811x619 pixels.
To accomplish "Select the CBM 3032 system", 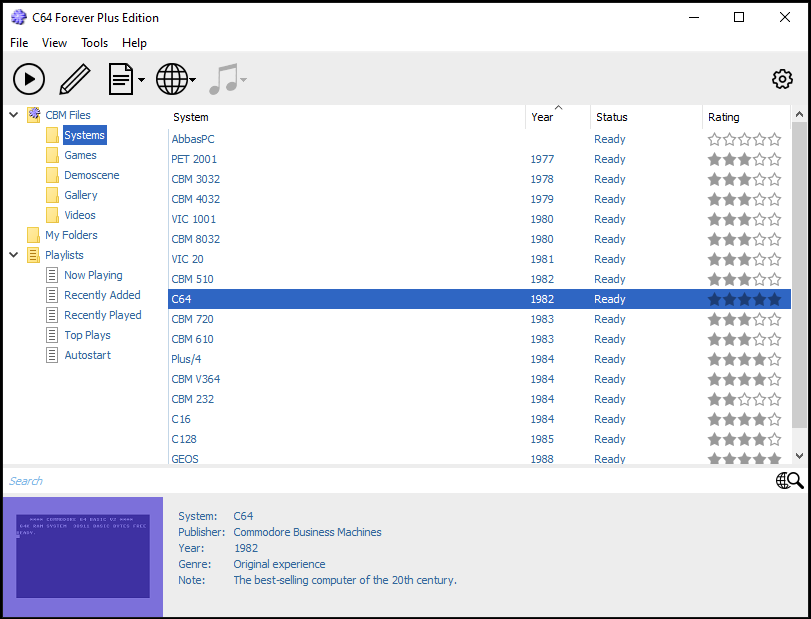I will tap(479, 179).
